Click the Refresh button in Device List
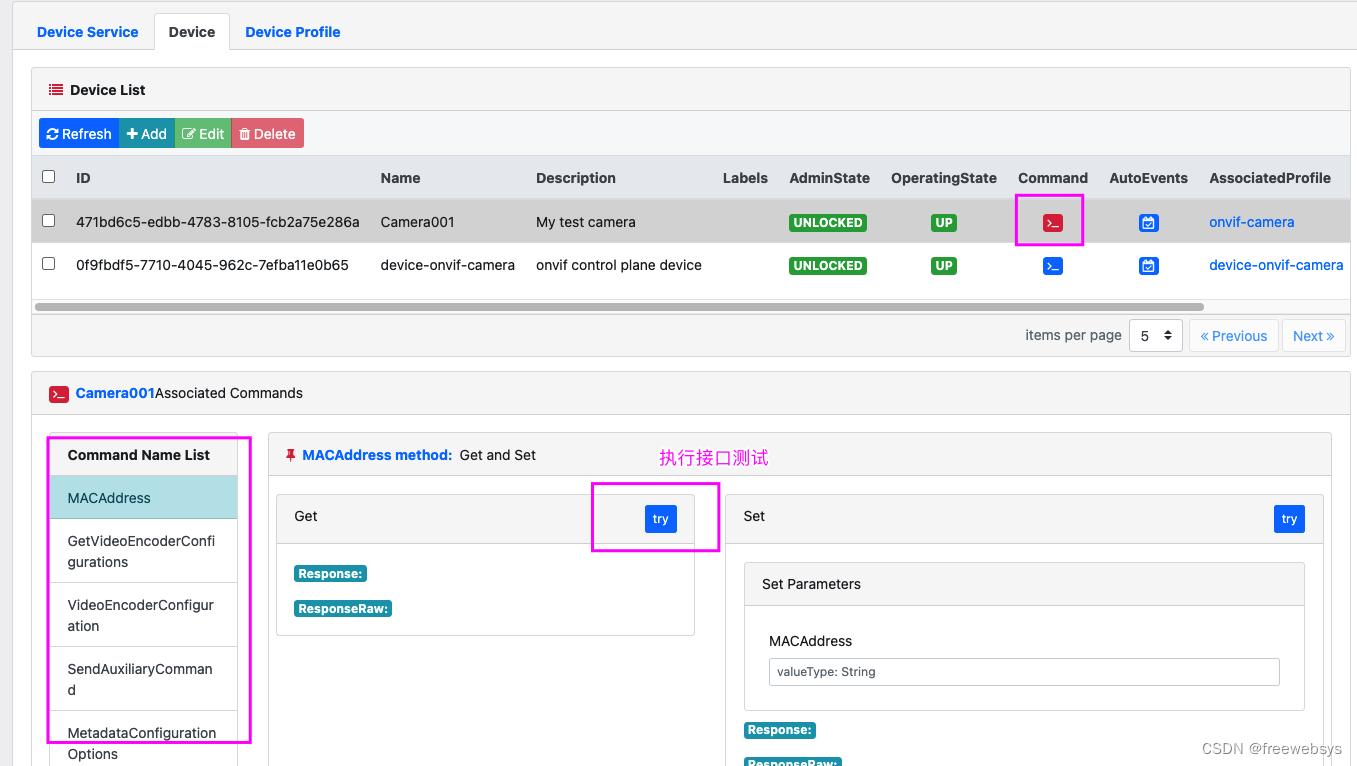The width and height of the screenshot is (1357, 766). pyautogui.click(x=79, y=134)
